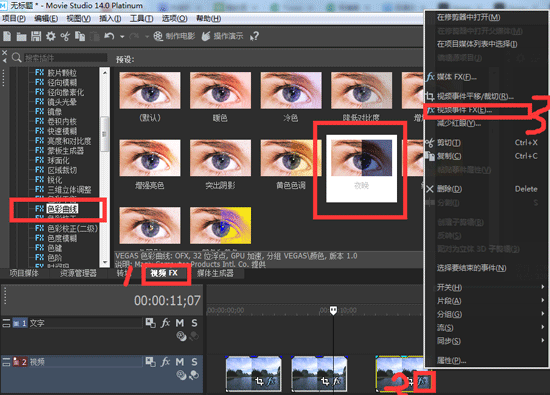This screenshot has height=395, width=550.
Task: Click the New Project toolbar icon
Action: [x=7, y=36]
